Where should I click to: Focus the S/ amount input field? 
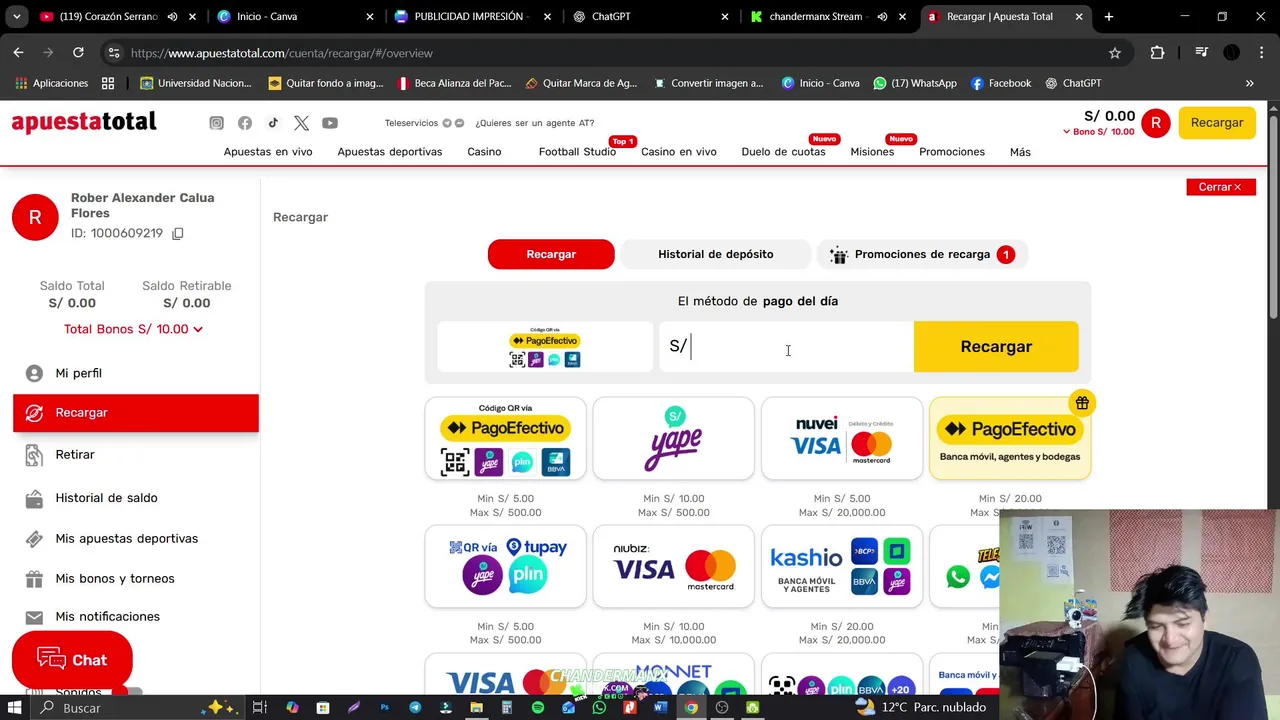(x=786, y=347)
